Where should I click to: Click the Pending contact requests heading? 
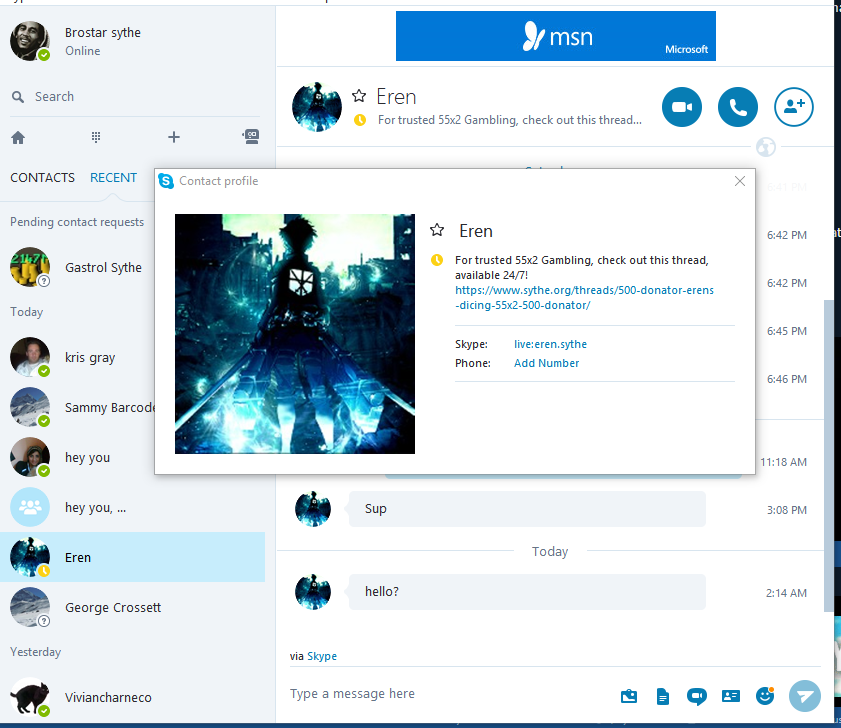[x=77, y=222]
